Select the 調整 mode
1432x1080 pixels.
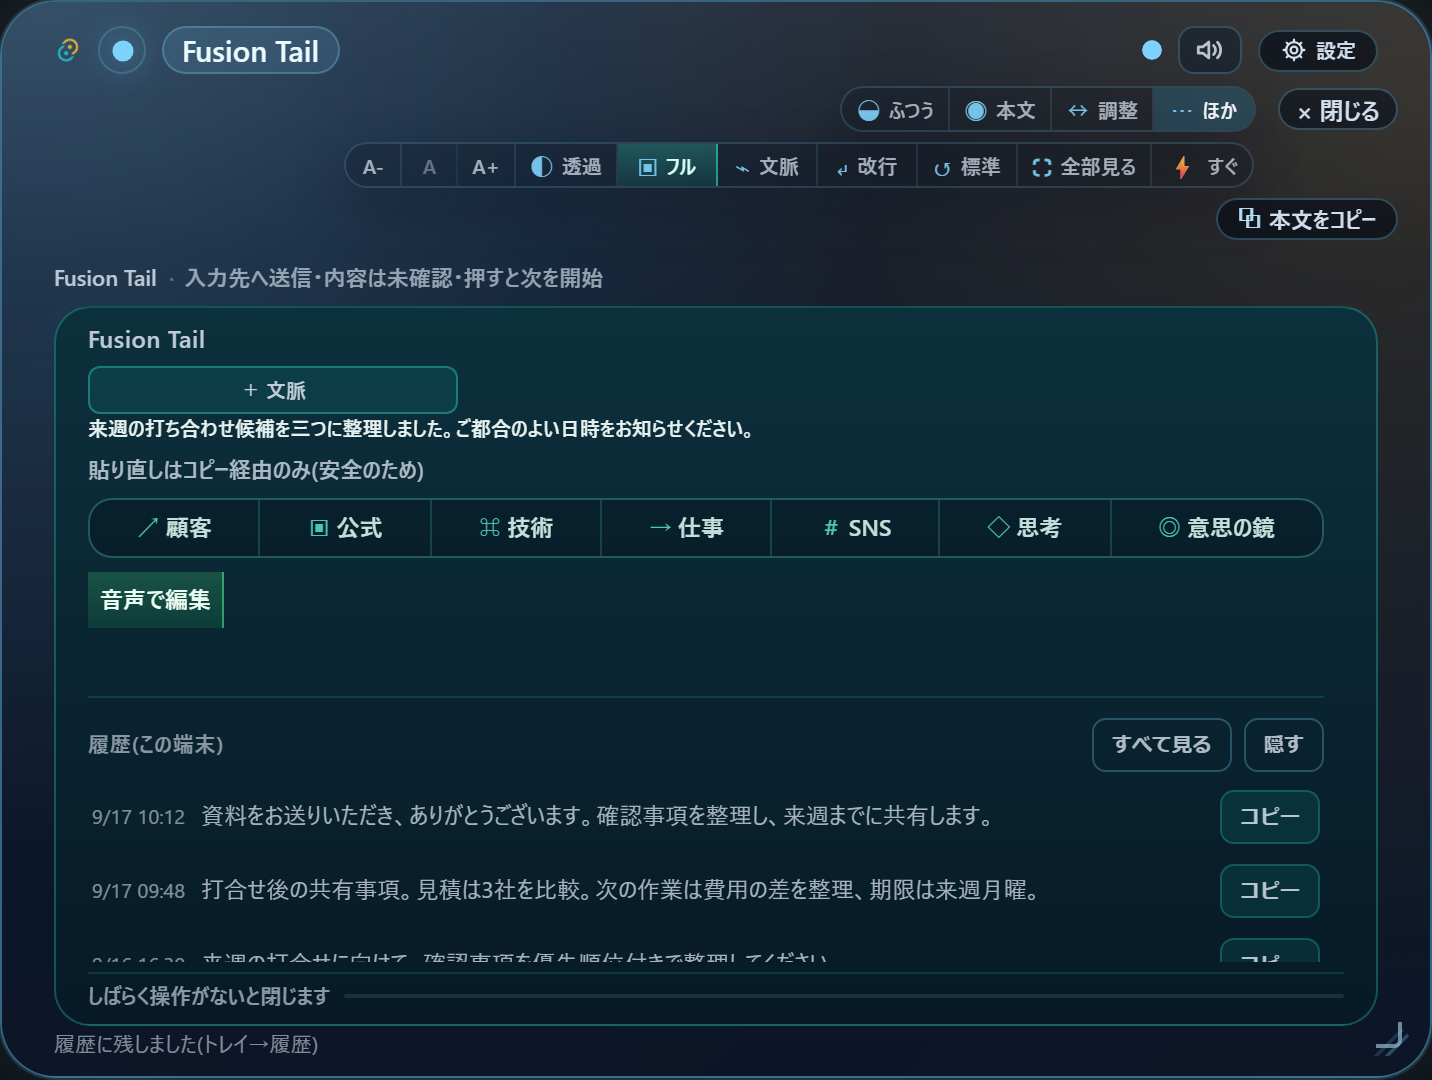1102,110
